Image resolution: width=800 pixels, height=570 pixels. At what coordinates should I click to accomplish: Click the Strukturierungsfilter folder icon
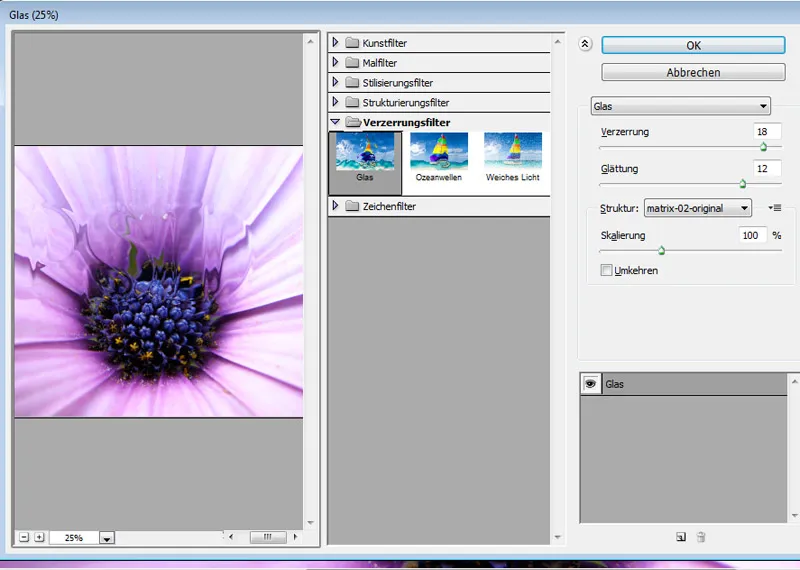(352, 102)
